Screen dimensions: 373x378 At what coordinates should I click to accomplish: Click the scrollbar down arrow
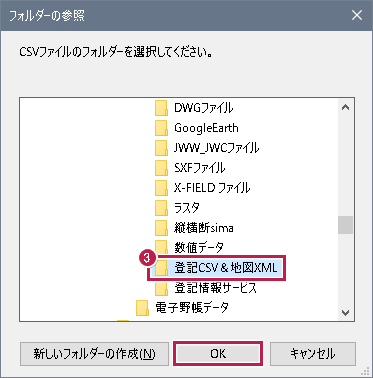click(346, 313)
